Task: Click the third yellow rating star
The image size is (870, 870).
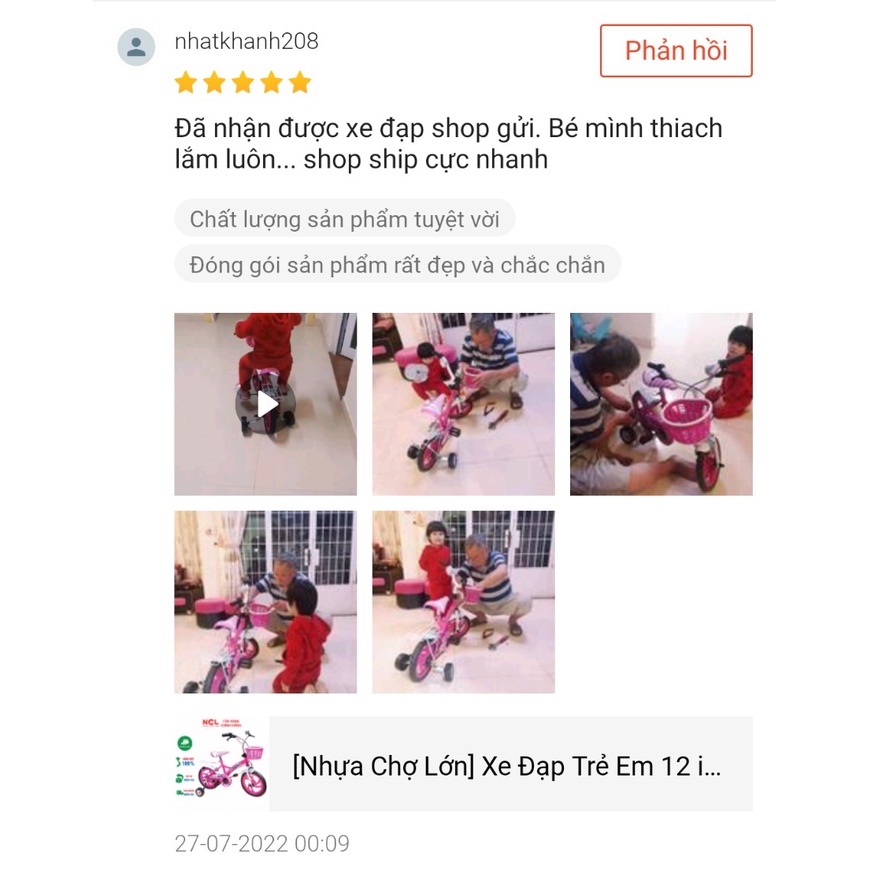Action: click(243, 82)
